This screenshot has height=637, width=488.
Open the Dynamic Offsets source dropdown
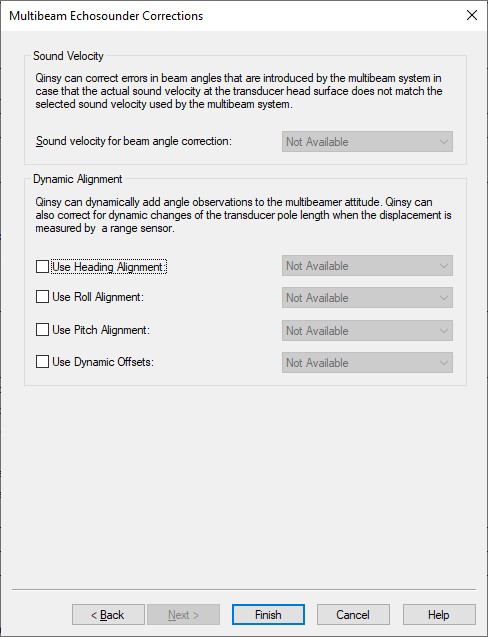point(367,362)
